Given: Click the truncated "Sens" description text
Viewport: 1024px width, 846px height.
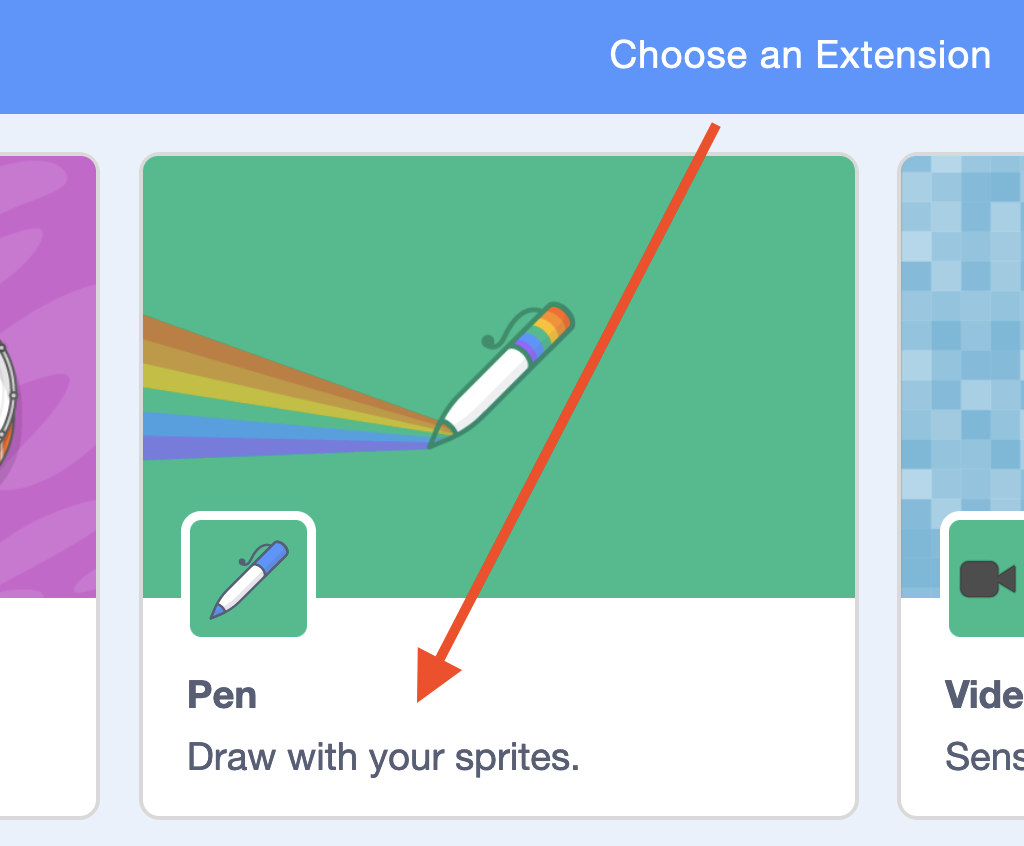Looking at the screenshot, I should pyautogui.click(x=985, y=757).
